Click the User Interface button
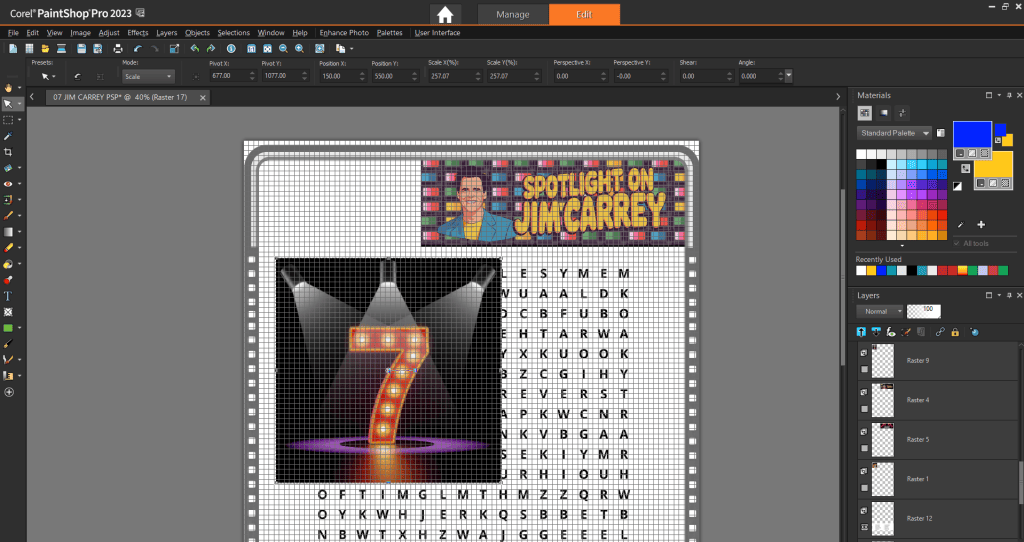The height and width of the screenshot is (542, 1024). (438, 33)
